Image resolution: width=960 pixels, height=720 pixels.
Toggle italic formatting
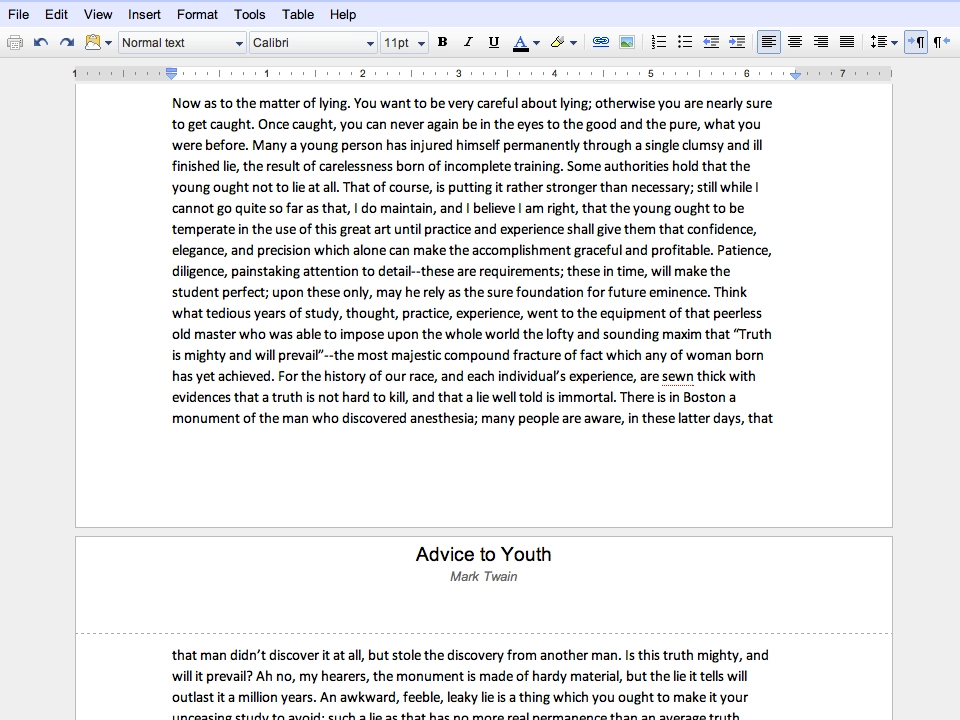click(x=468, y=42)
